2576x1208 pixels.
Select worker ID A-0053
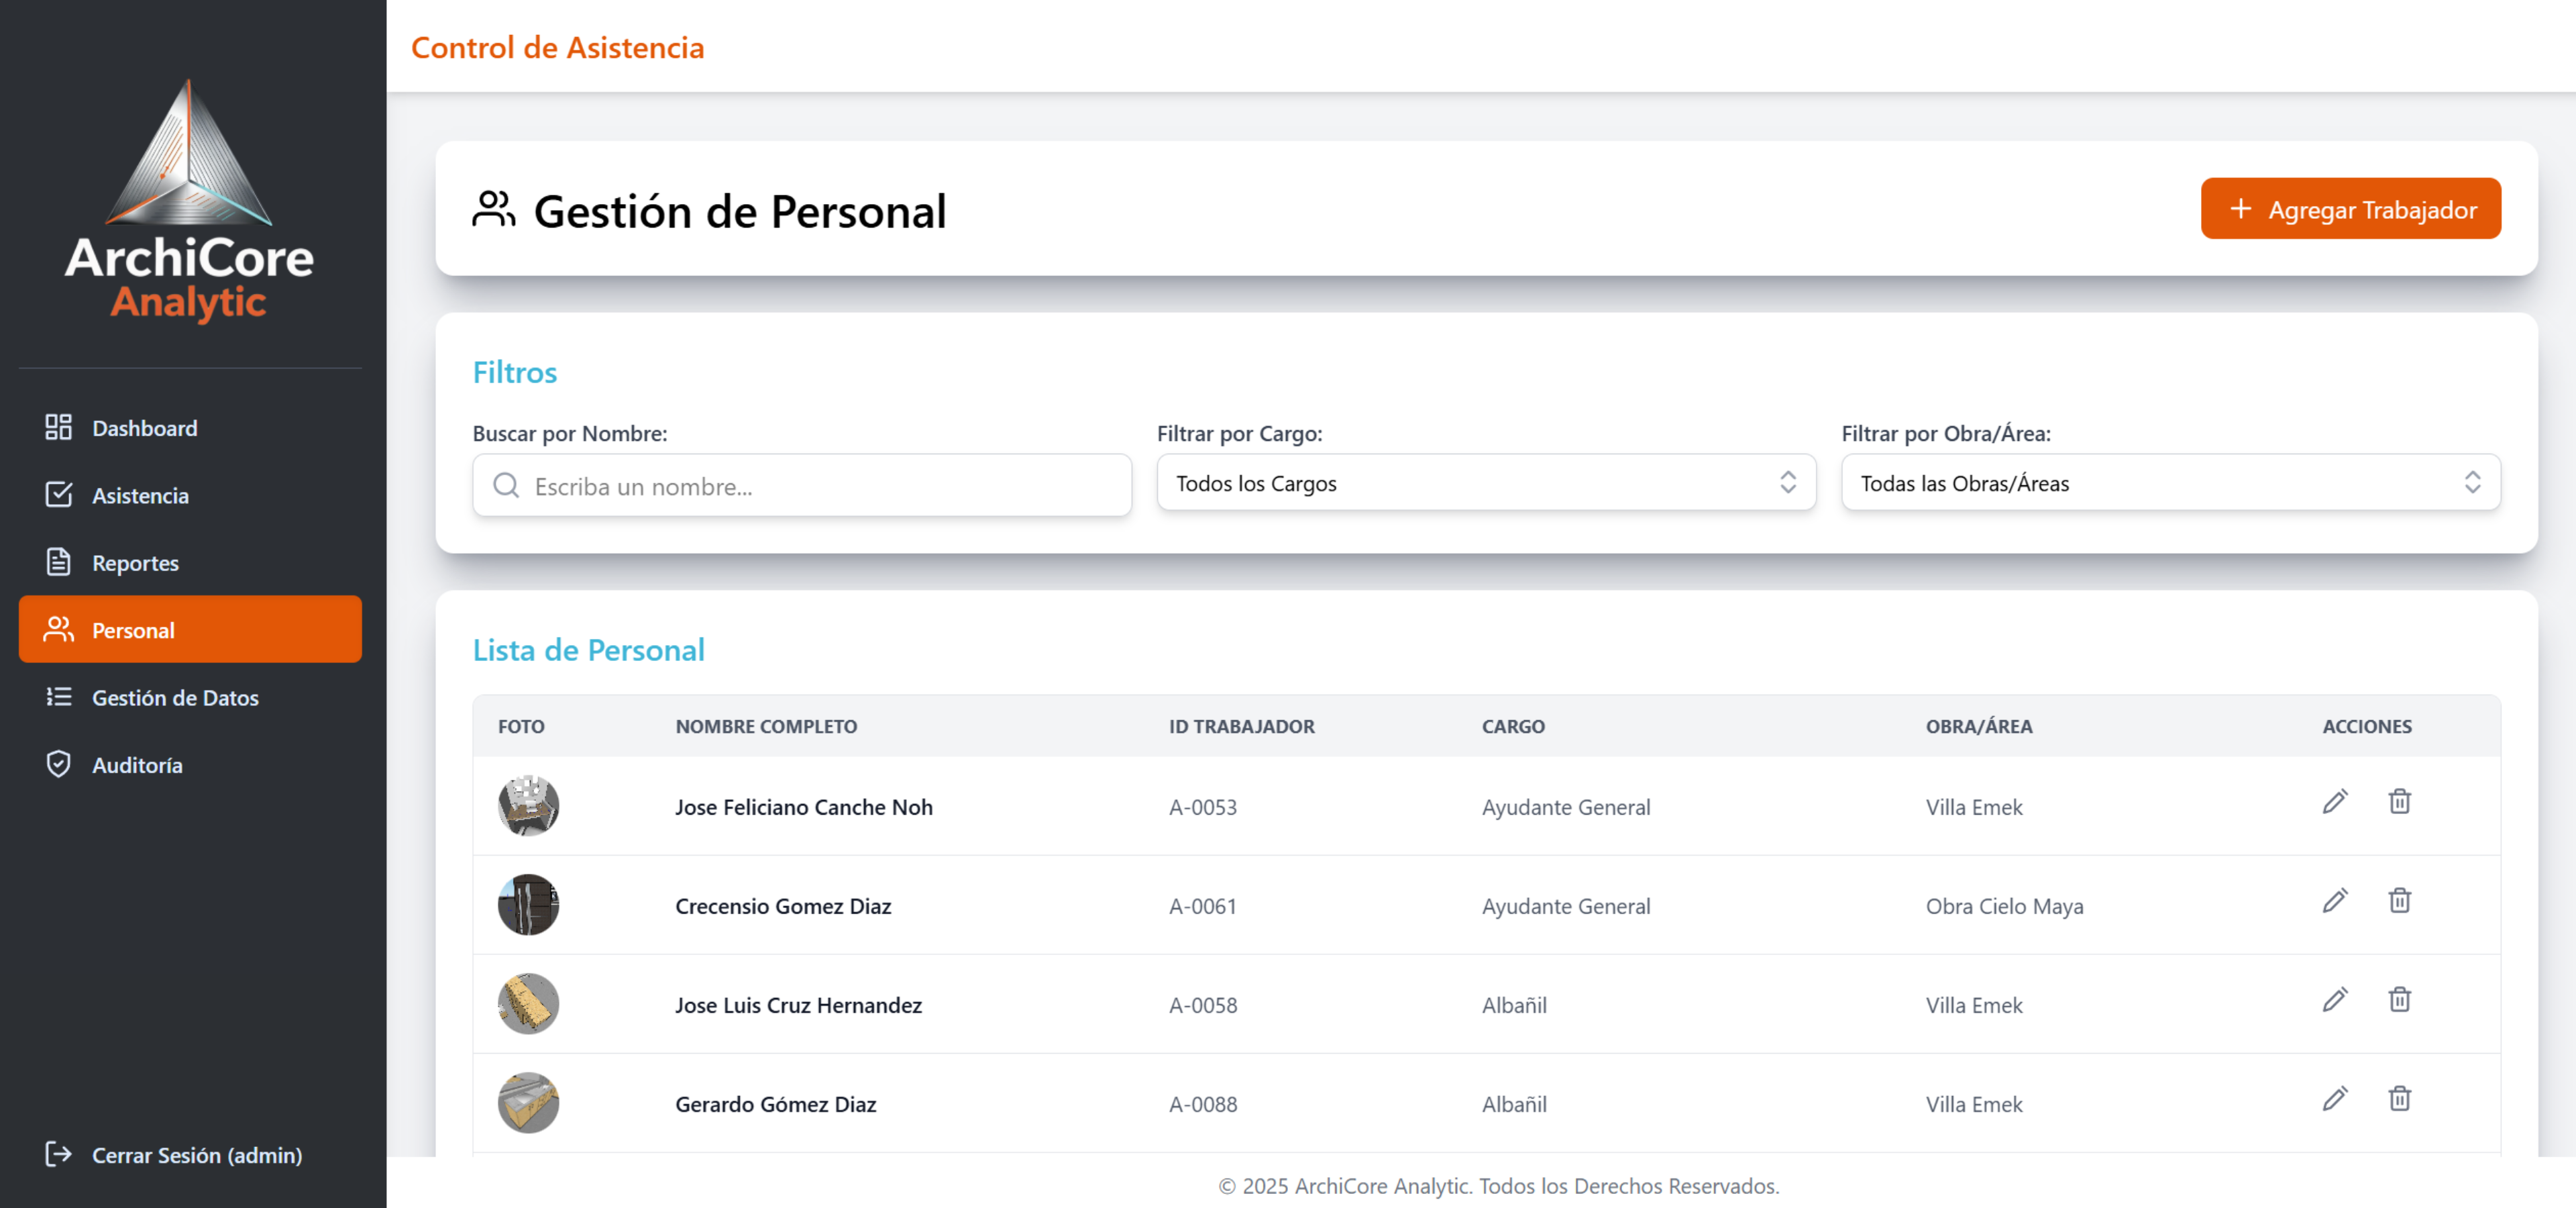pos(1203,807)
